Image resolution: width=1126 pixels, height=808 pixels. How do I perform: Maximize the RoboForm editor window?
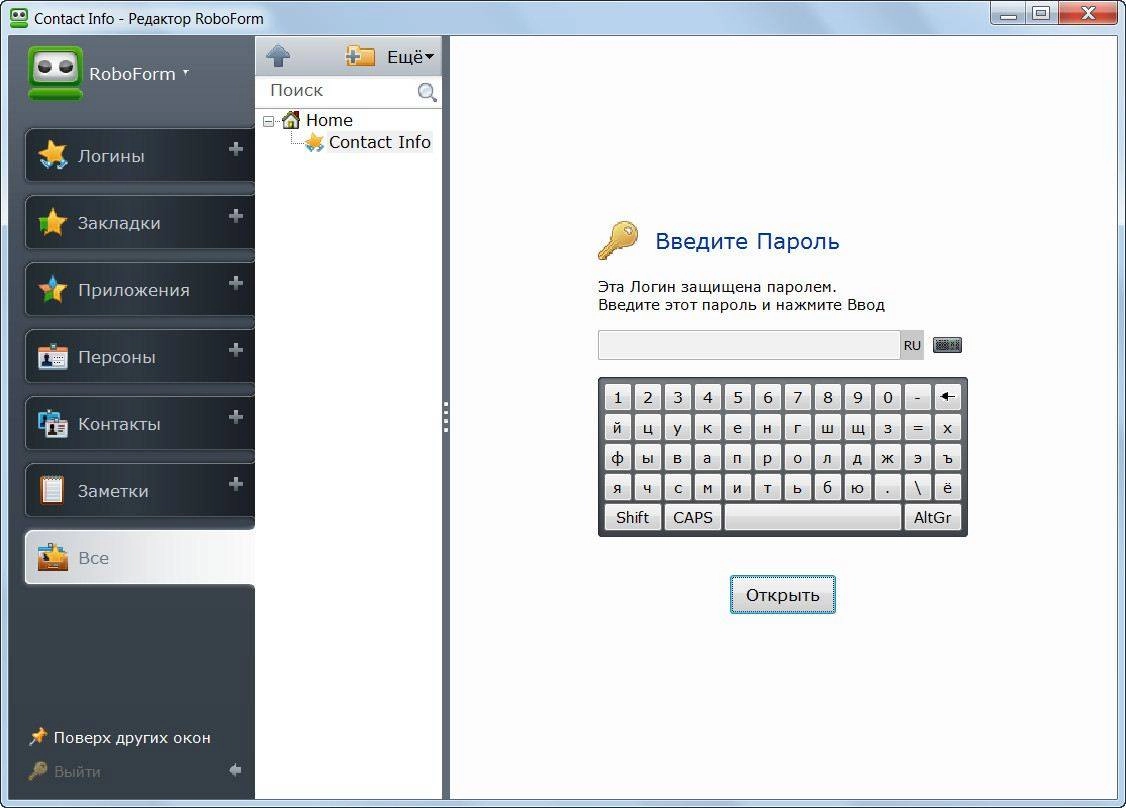point(1041,14)
